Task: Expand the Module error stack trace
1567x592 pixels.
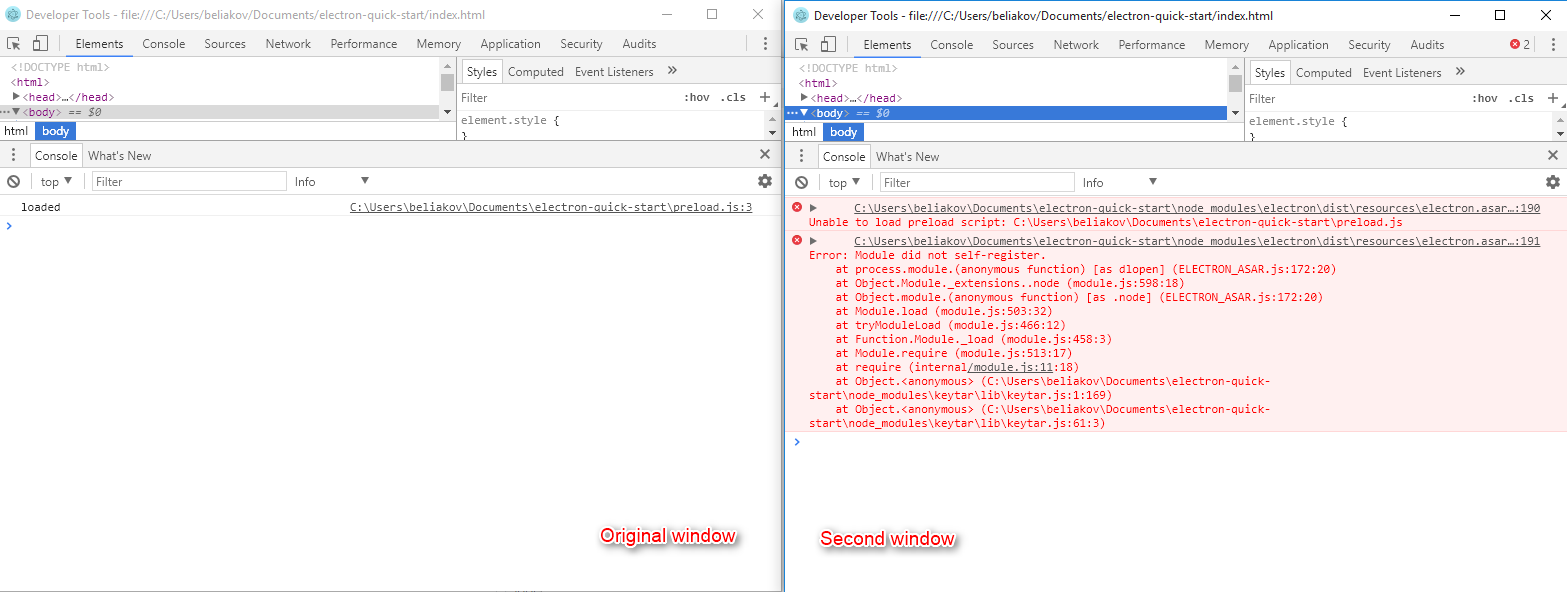Action: 812,240
